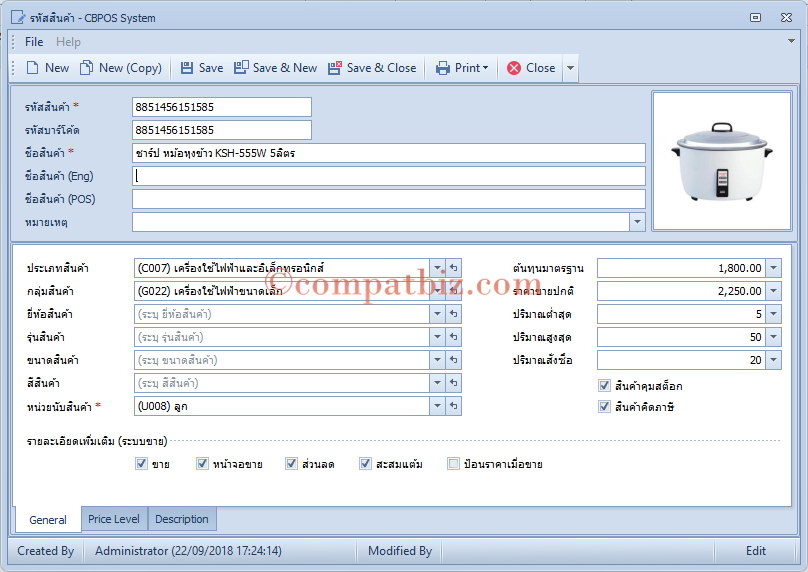Click the Save & New toolbar icon
This screenshot has height=572, width=808.
tap(241, 68)
